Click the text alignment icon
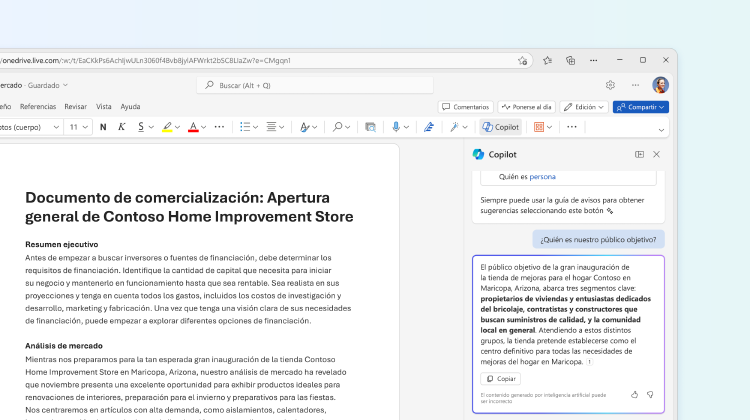 pyautogui.click(x=271, y=127)
